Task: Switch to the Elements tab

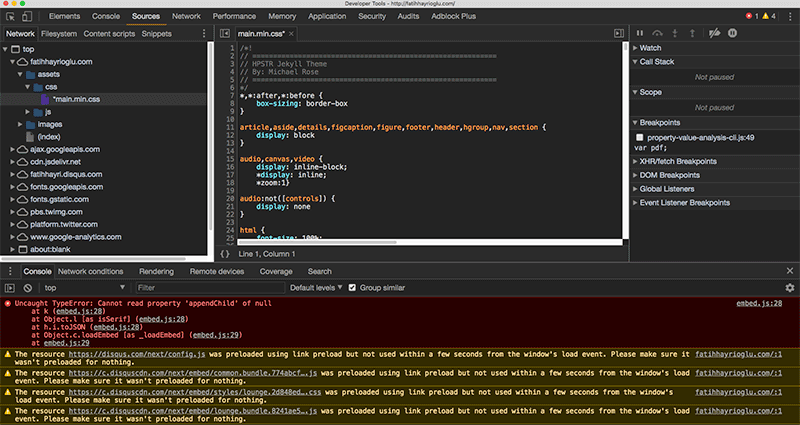Action: 64,16
